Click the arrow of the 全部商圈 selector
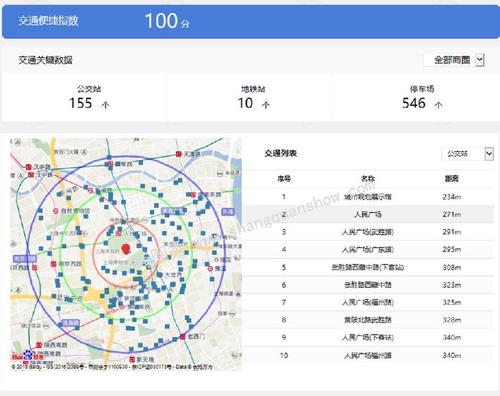500x396 pixels. tap(479, 60)
